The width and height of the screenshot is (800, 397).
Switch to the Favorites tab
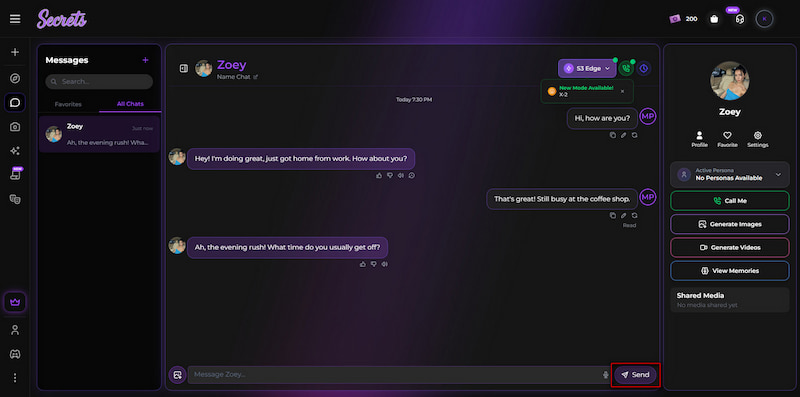point(68,104)
